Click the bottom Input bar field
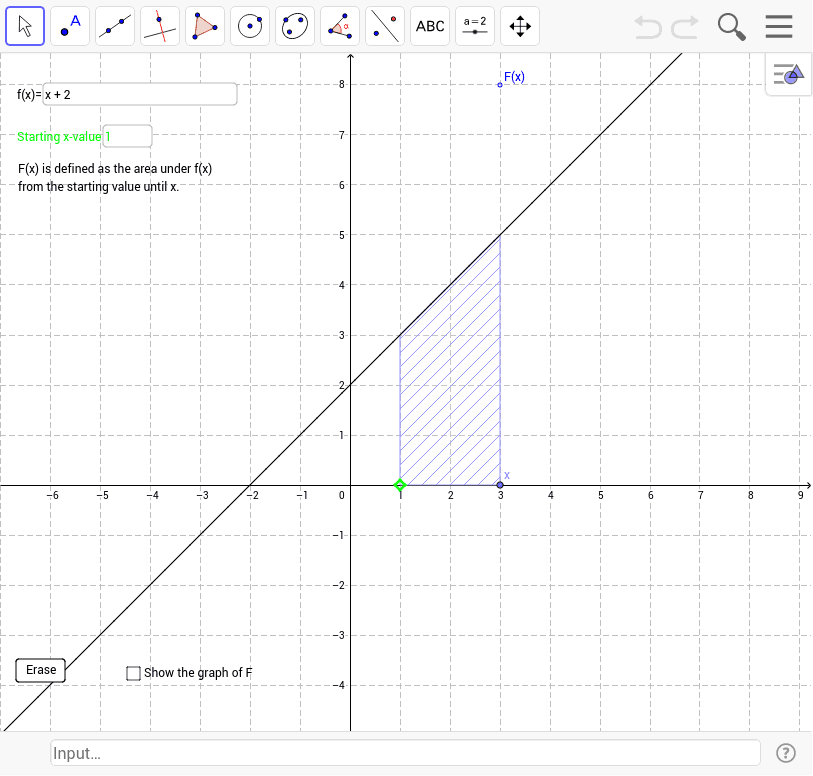The width and height of the screenshot is (813, 776). point(405,753)
